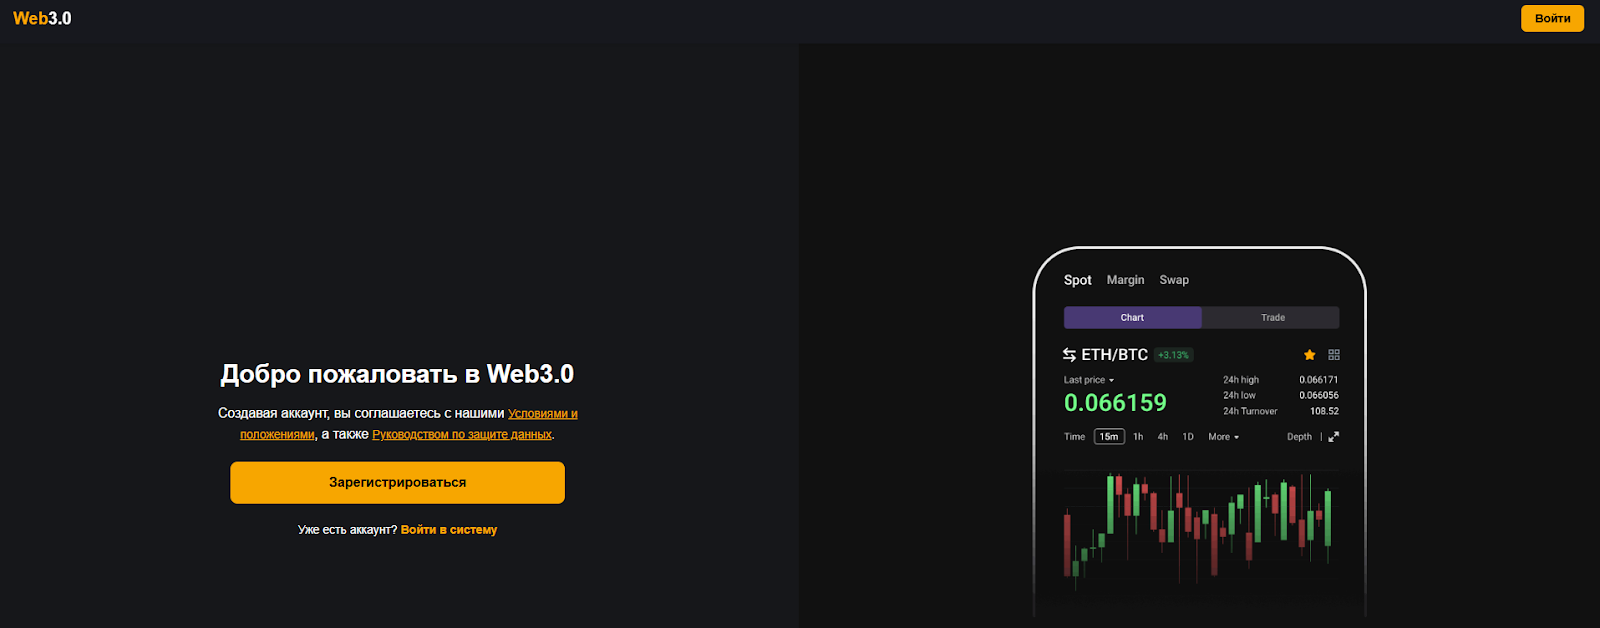The width and height of the screenshot is (1600, 628).
Task: Click the +3.13% change badge
Action: (x=1173, y=355)
